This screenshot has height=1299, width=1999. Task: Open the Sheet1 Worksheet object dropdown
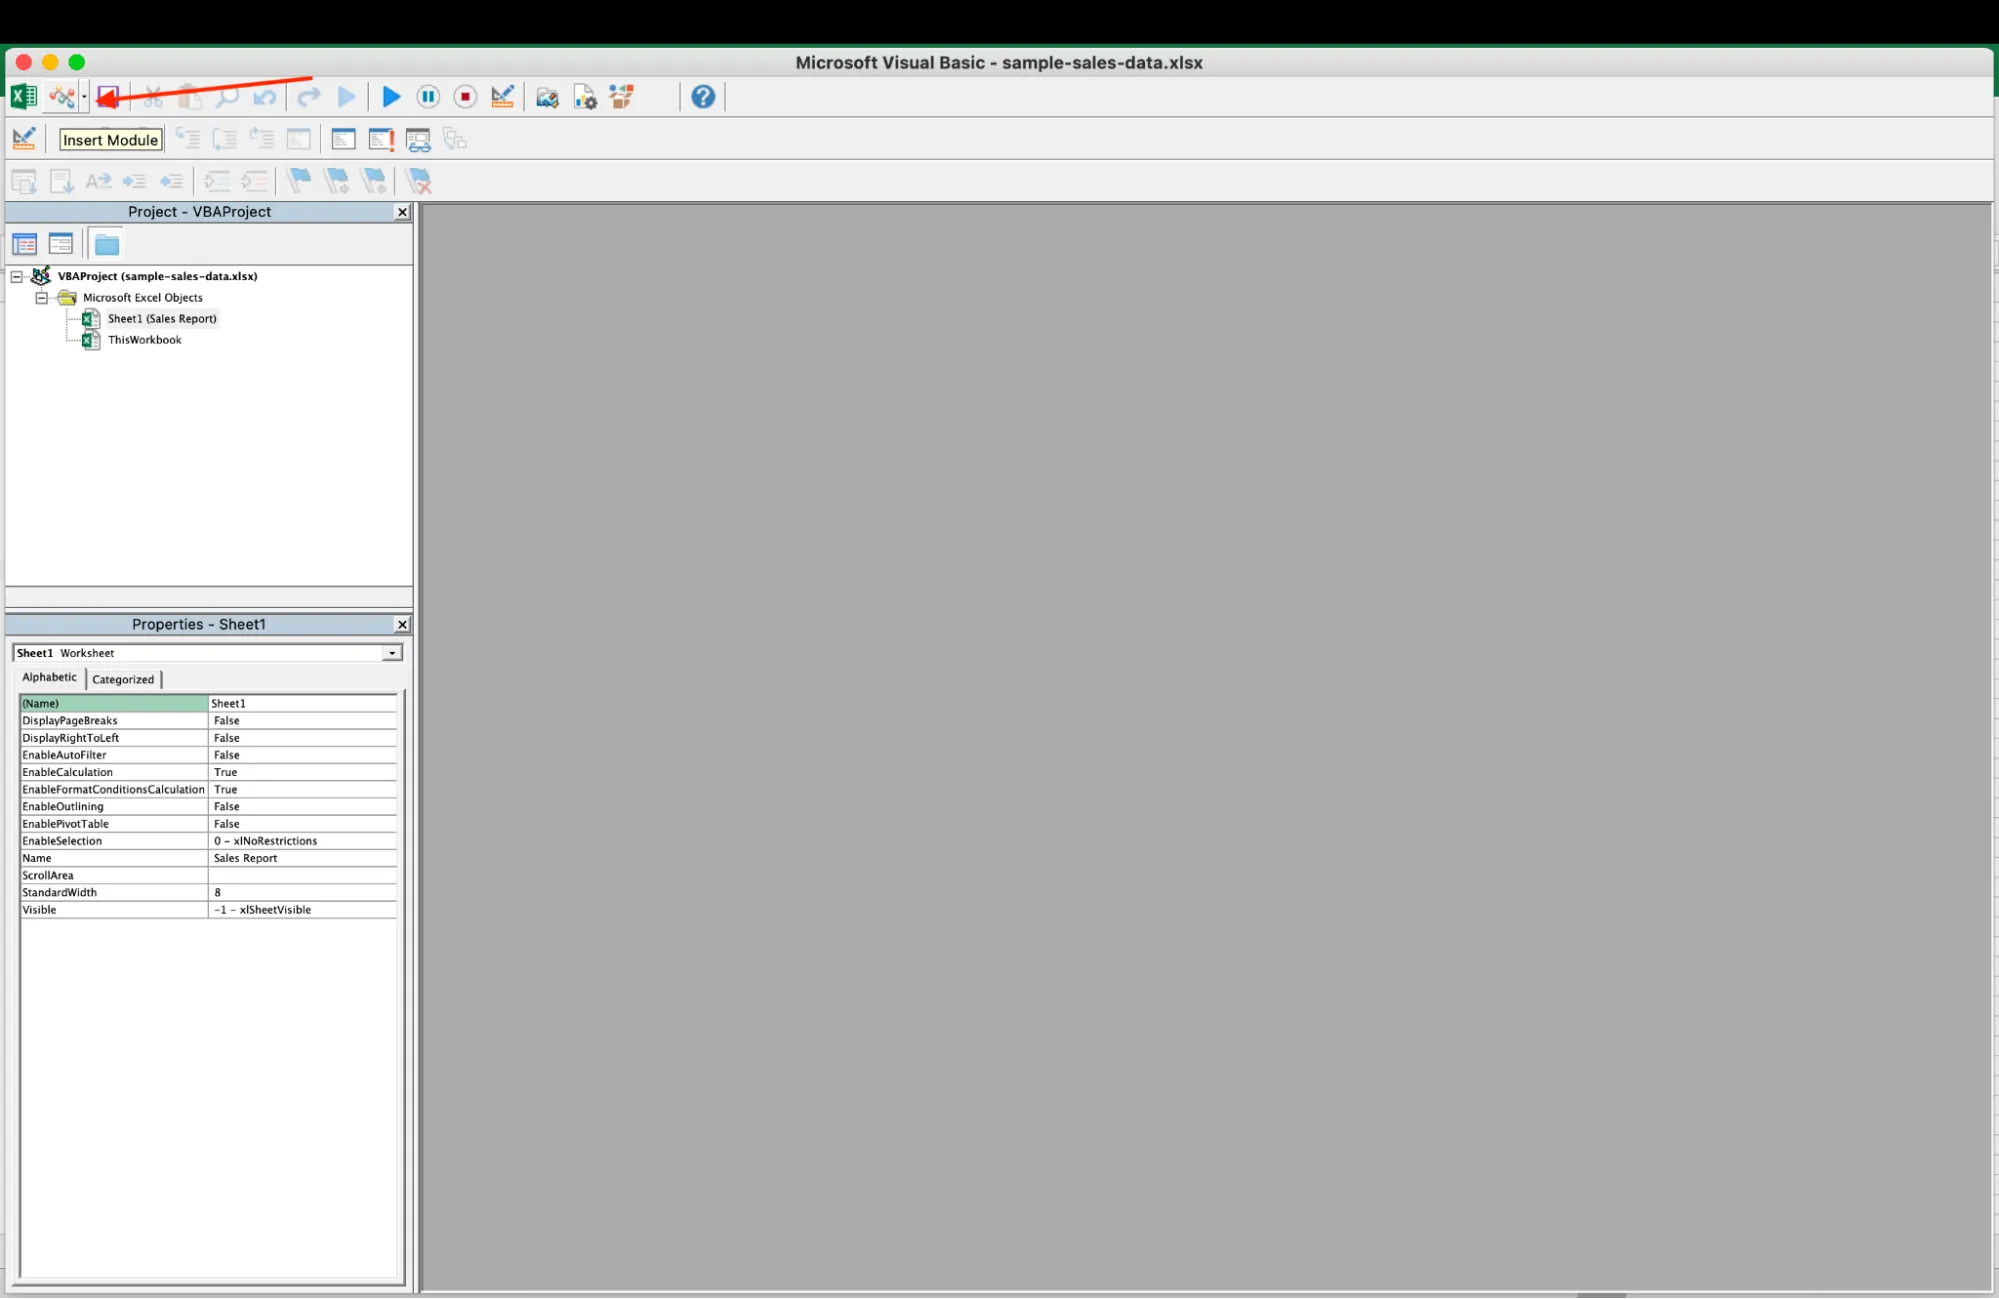[x=391, y=653]
